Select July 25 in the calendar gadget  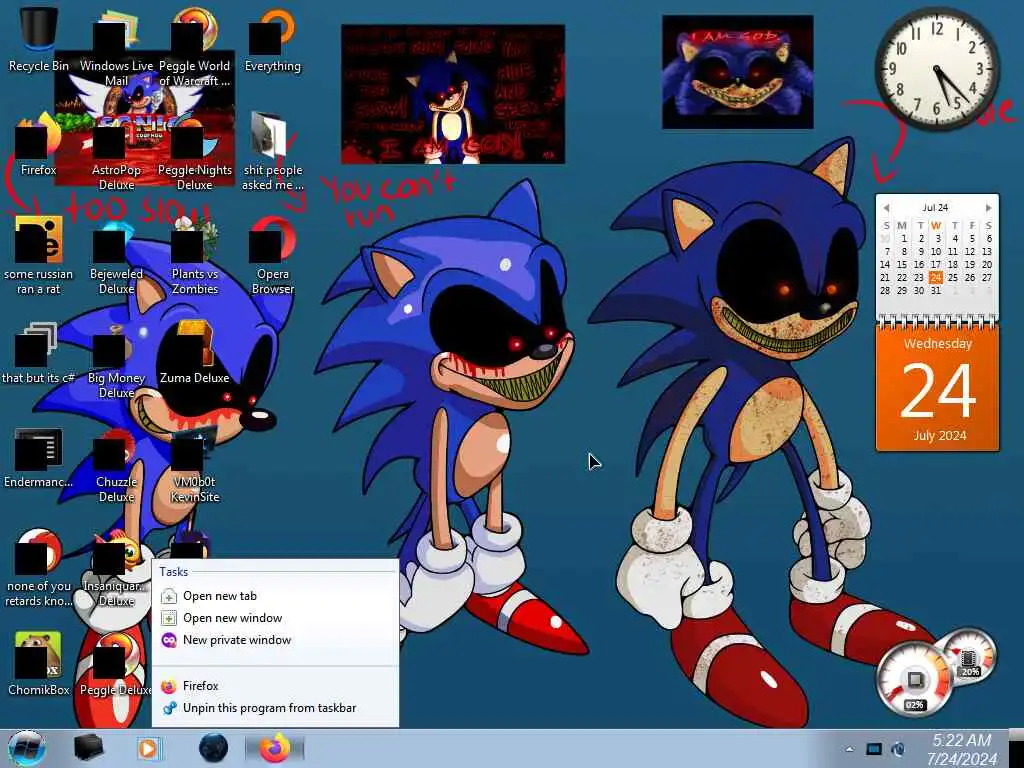pyautogui.click(x=953, y=278)
